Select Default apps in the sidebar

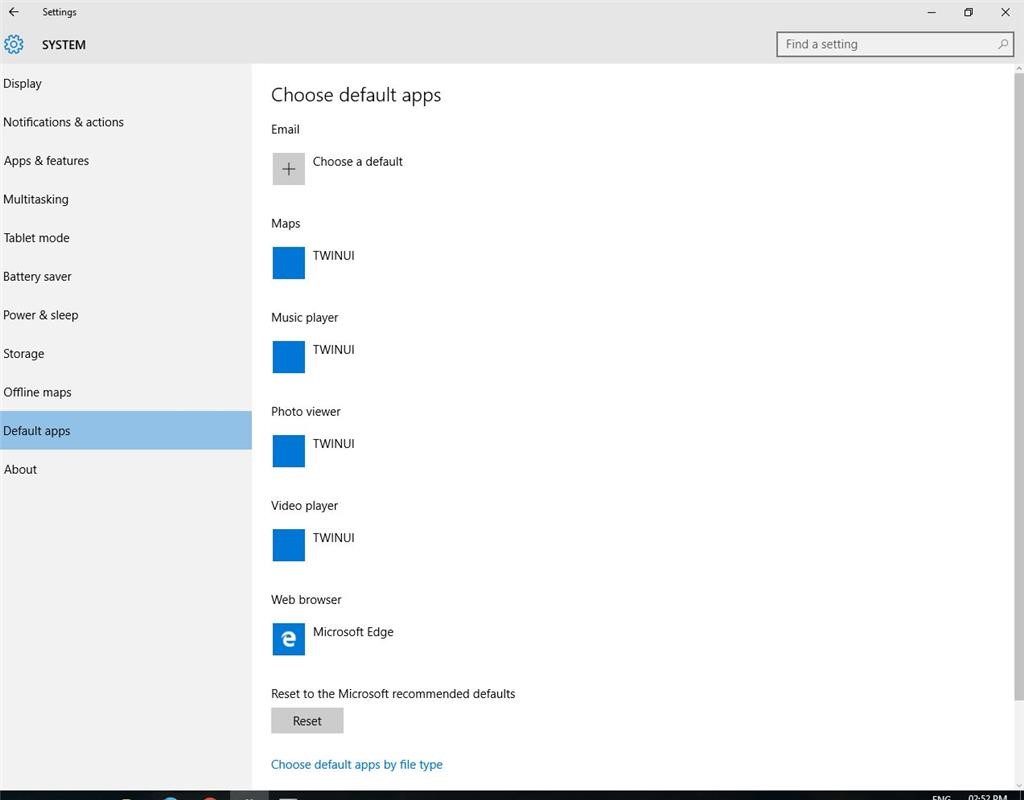125,430
